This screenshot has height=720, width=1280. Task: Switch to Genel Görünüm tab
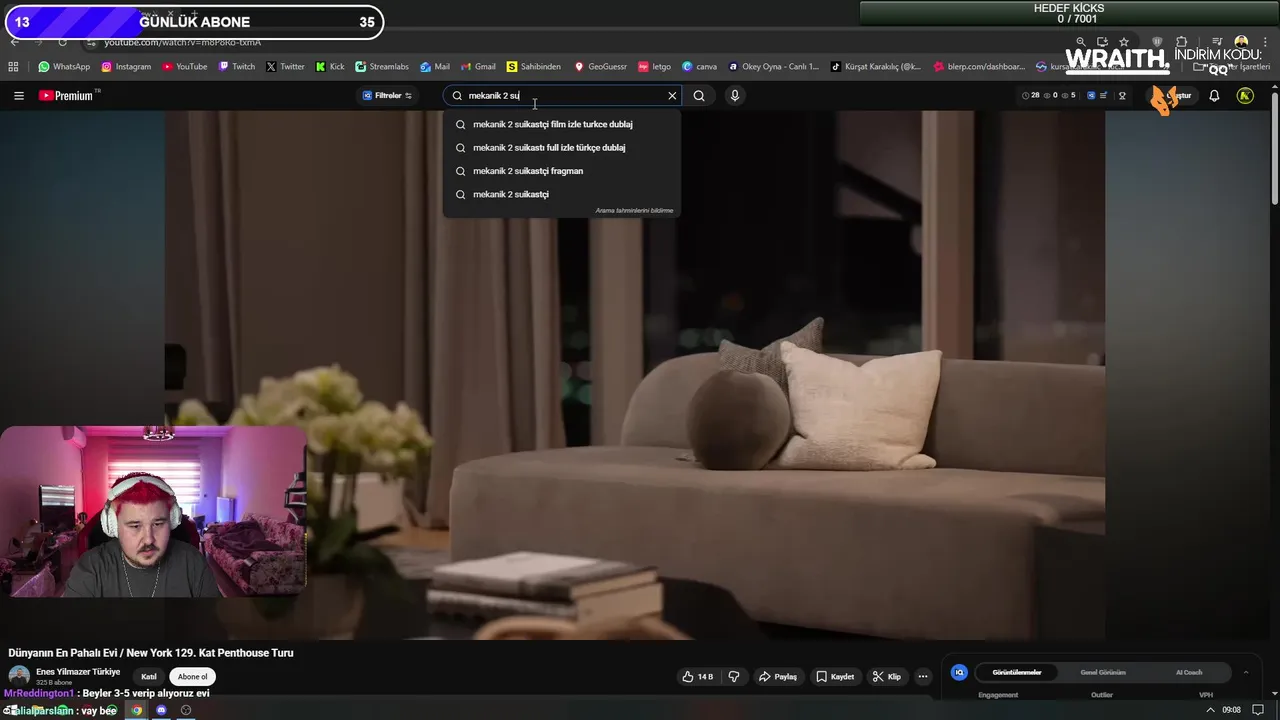tap(1103, 673)
